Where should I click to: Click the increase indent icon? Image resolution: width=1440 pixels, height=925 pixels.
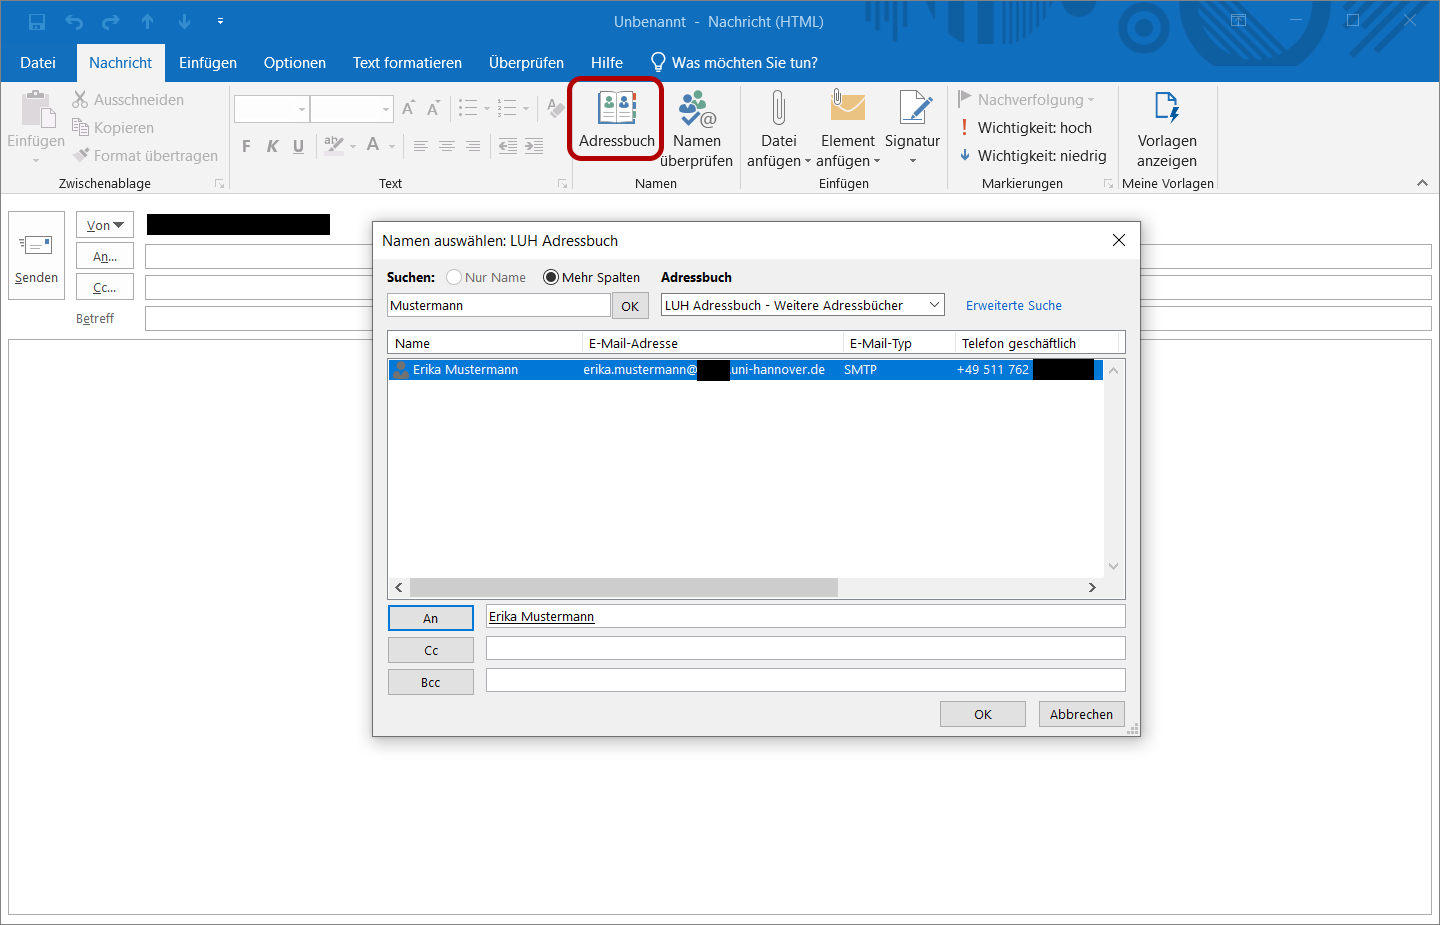(534, 146)
